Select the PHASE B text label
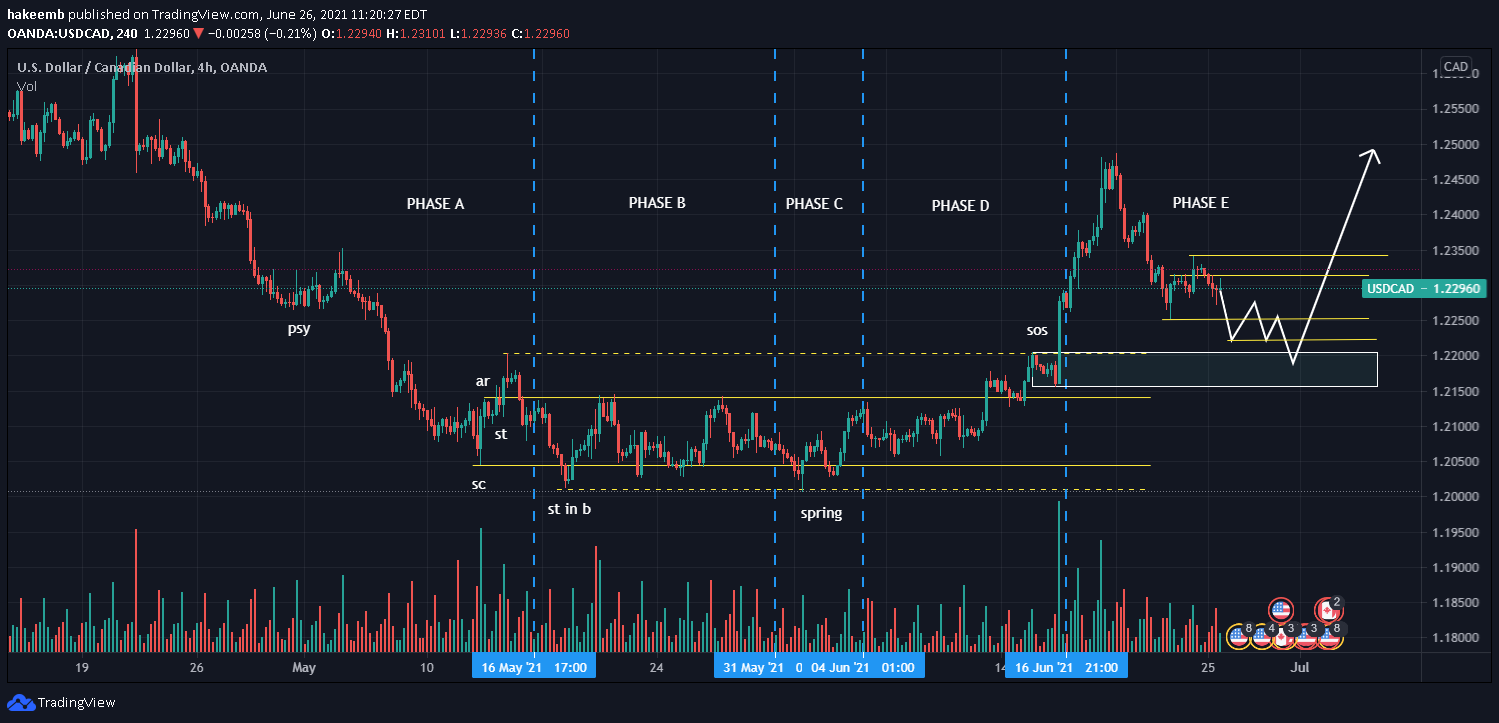 657,203
